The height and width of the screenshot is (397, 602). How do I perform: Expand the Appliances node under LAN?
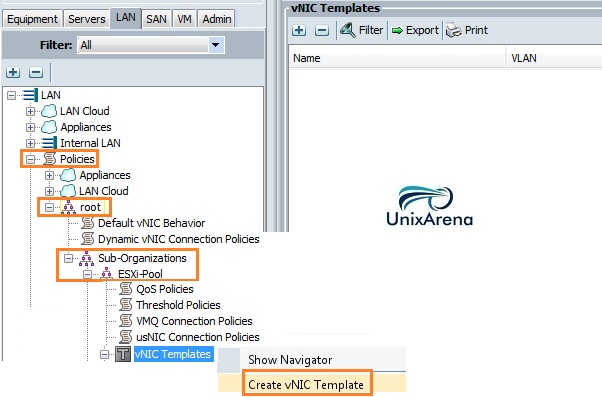click(30, 127)
